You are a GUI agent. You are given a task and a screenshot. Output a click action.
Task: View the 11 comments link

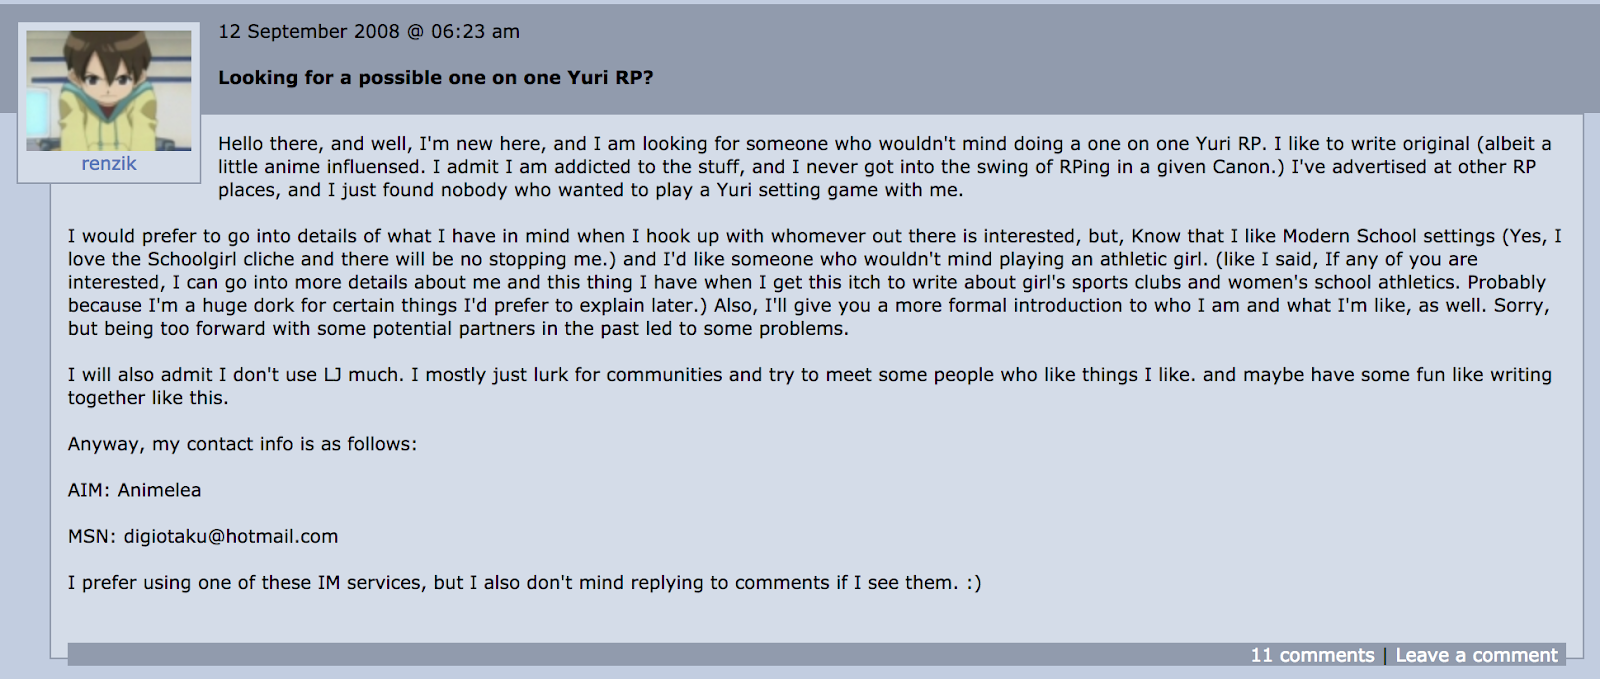tap(1312, 656)
